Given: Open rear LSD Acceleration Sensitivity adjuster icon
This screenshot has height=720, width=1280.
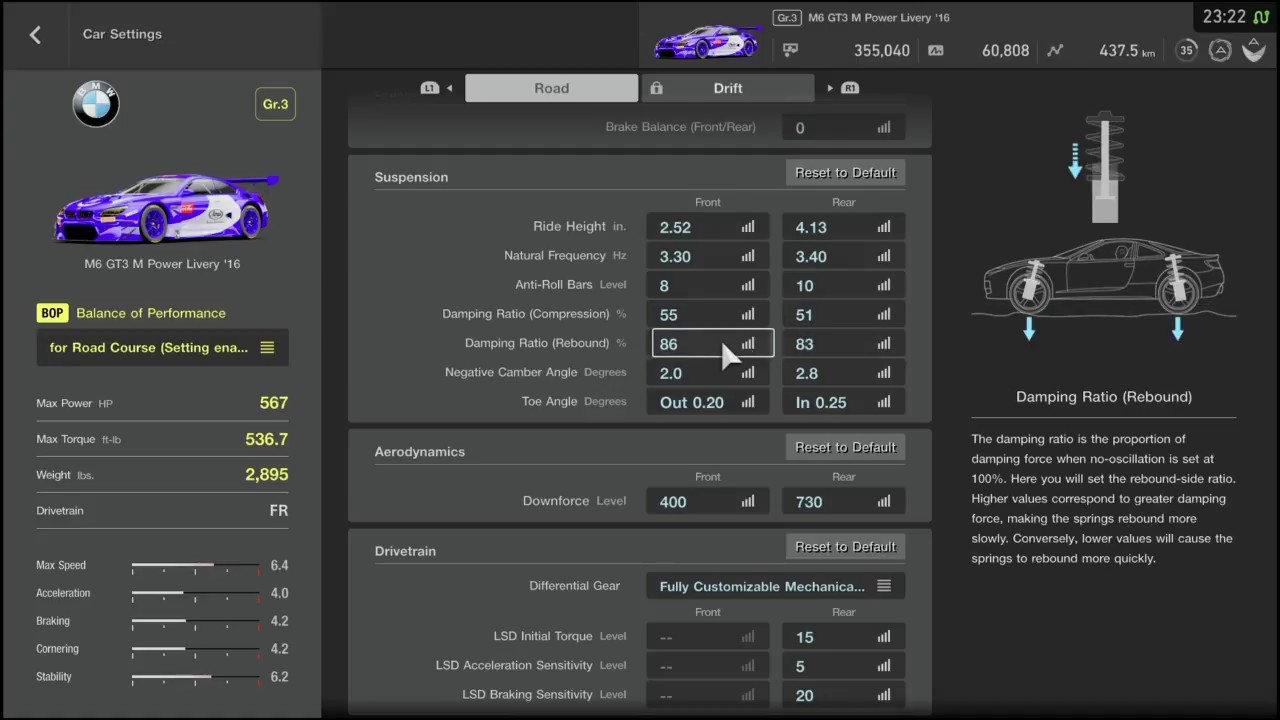Looking at the screenshot, I should [x=884, y=666].
